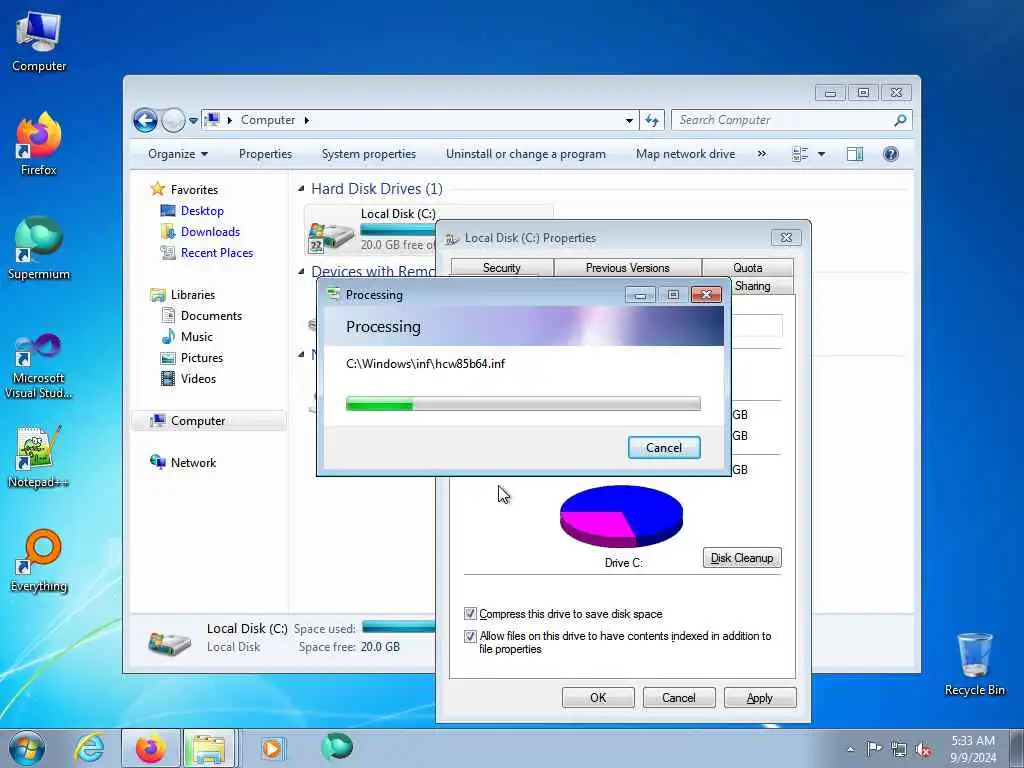Open the Organize dropdown menu
The image size is (1024, 768).
pos(178,154)
